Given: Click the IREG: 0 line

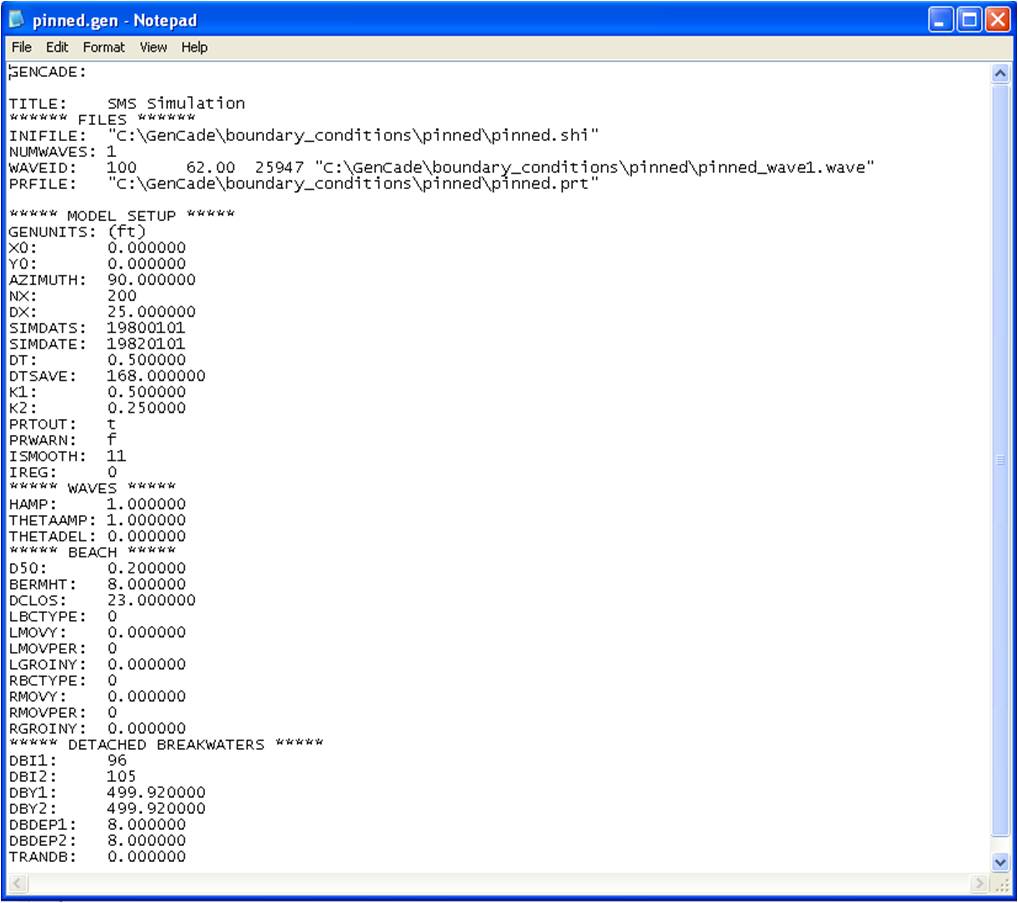Looking at the screenshot, I should tap(63, 472).
